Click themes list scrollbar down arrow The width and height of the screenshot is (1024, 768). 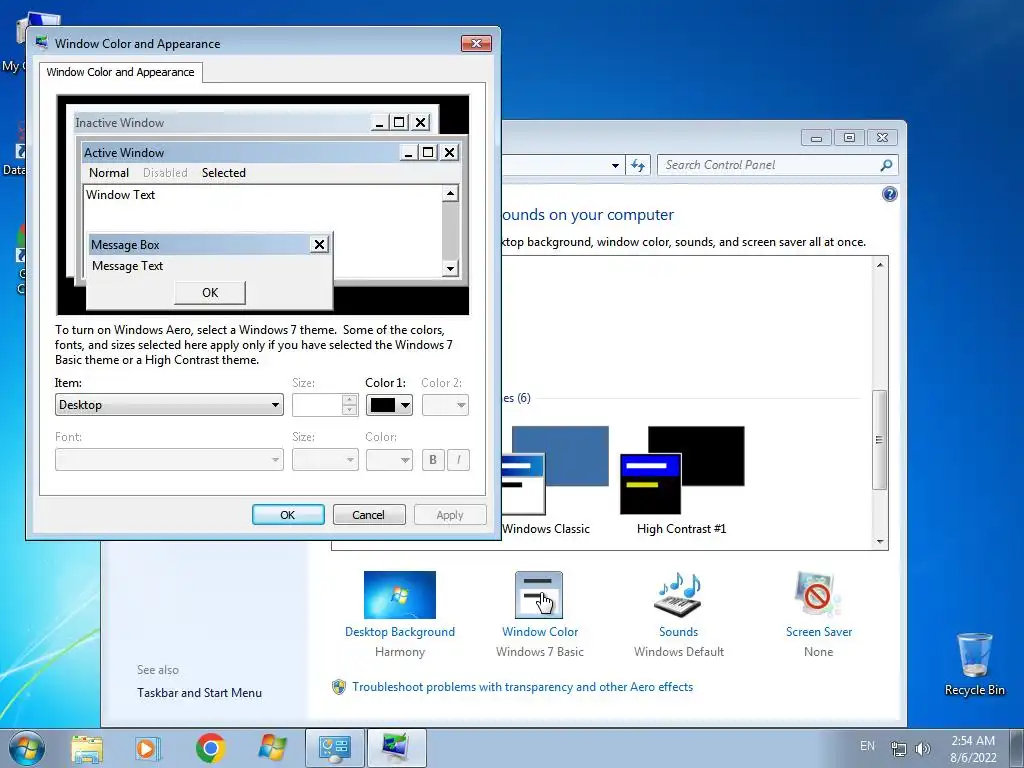[x=880, y=541]
